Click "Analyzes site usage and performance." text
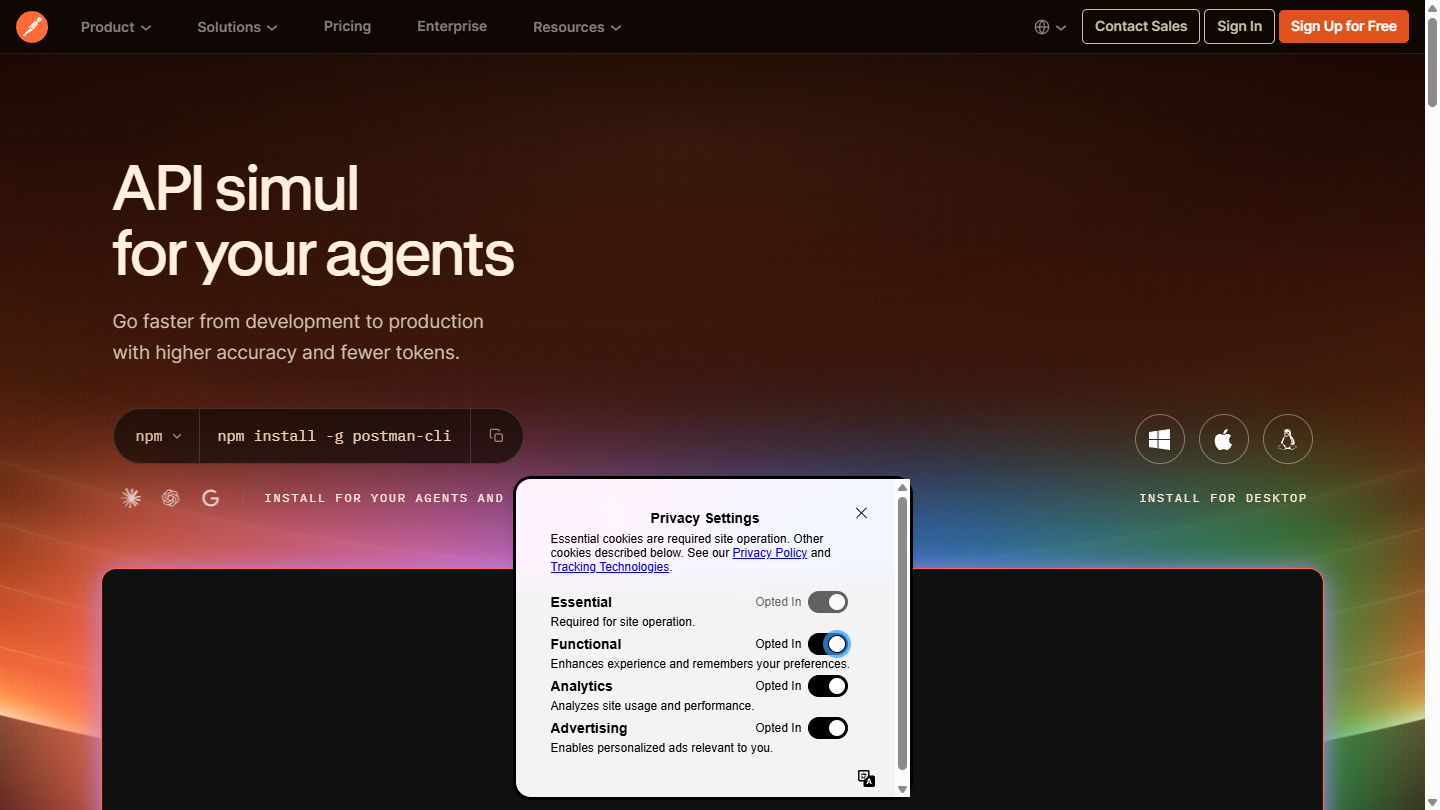Image resolution: width=1440 pixels, height=810 pixels. (x=652, y=706)
